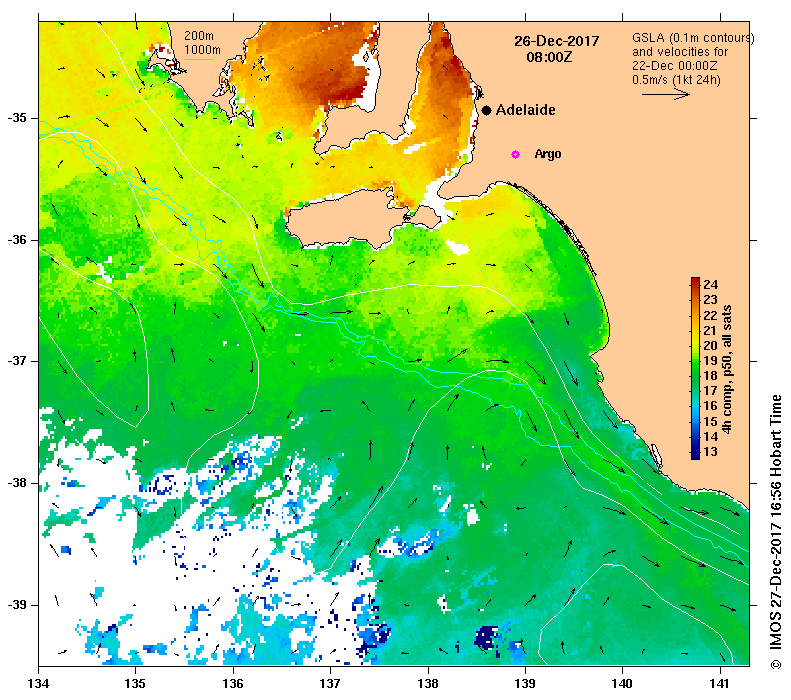Click the warm red Spencer Gulf water

coord(323,66)
